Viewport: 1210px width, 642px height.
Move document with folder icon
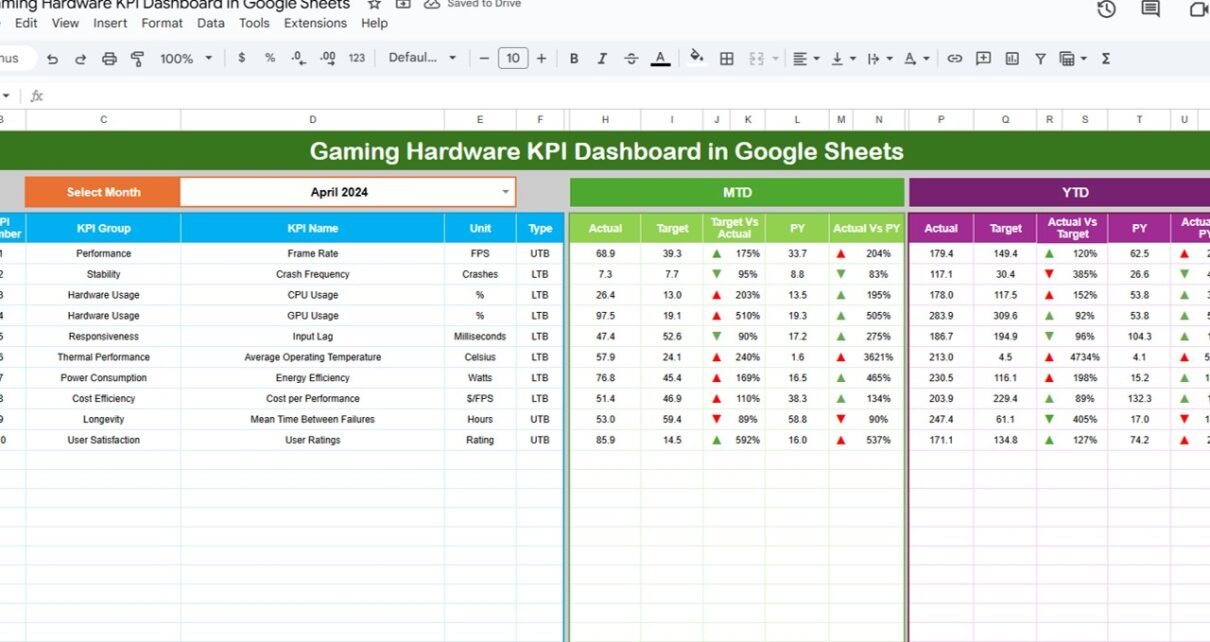pos(403,4)
